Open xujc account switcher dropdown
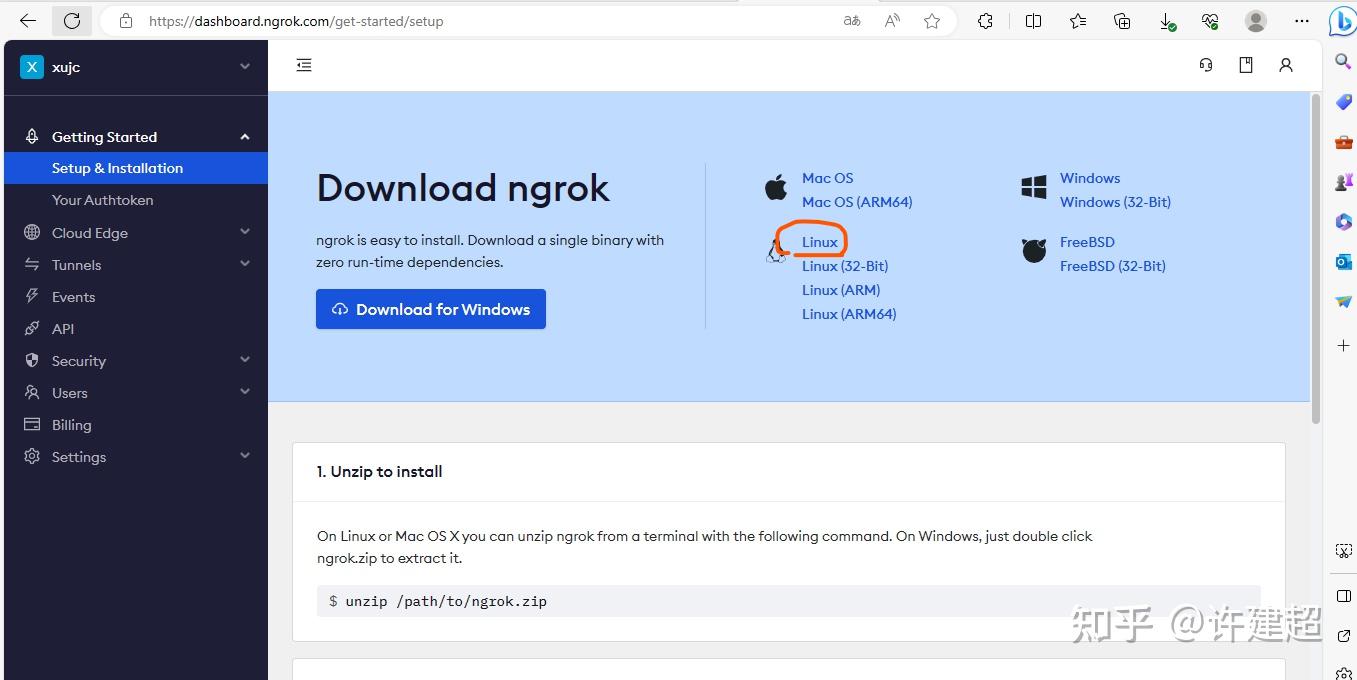 [136, 67]
